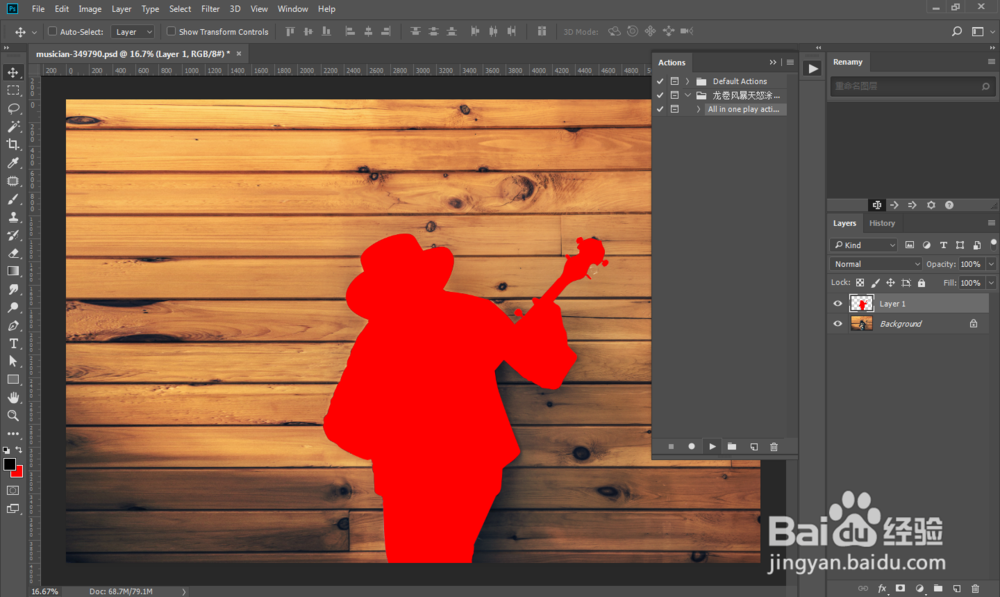Screen dimensions: 1000x597
Task: Select the Eraser tool
Action: click(13, 253)
